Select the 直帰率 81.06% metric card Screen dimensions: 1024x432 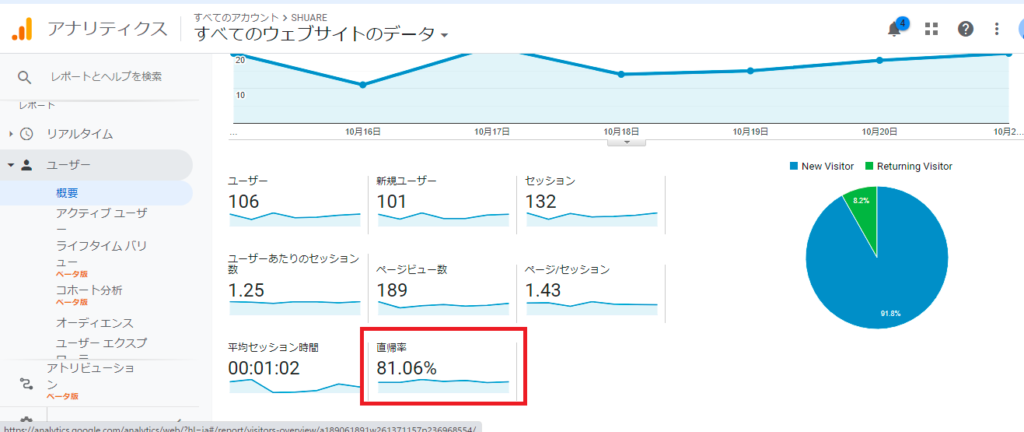click(443, 368)
